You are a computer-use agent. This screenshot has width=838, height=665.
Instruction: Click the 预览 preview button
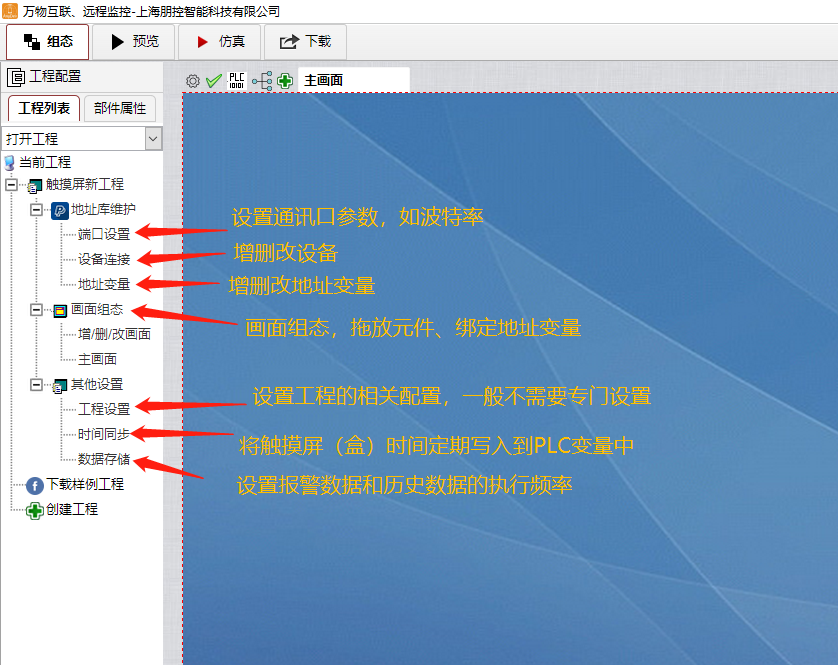tap(133, 42)
